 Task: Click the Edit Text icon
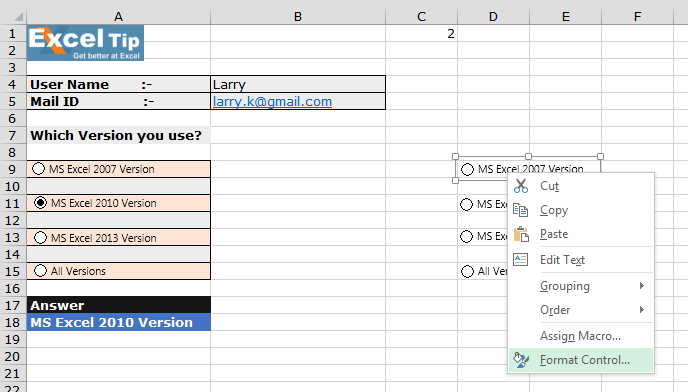(x=521, y=259)
